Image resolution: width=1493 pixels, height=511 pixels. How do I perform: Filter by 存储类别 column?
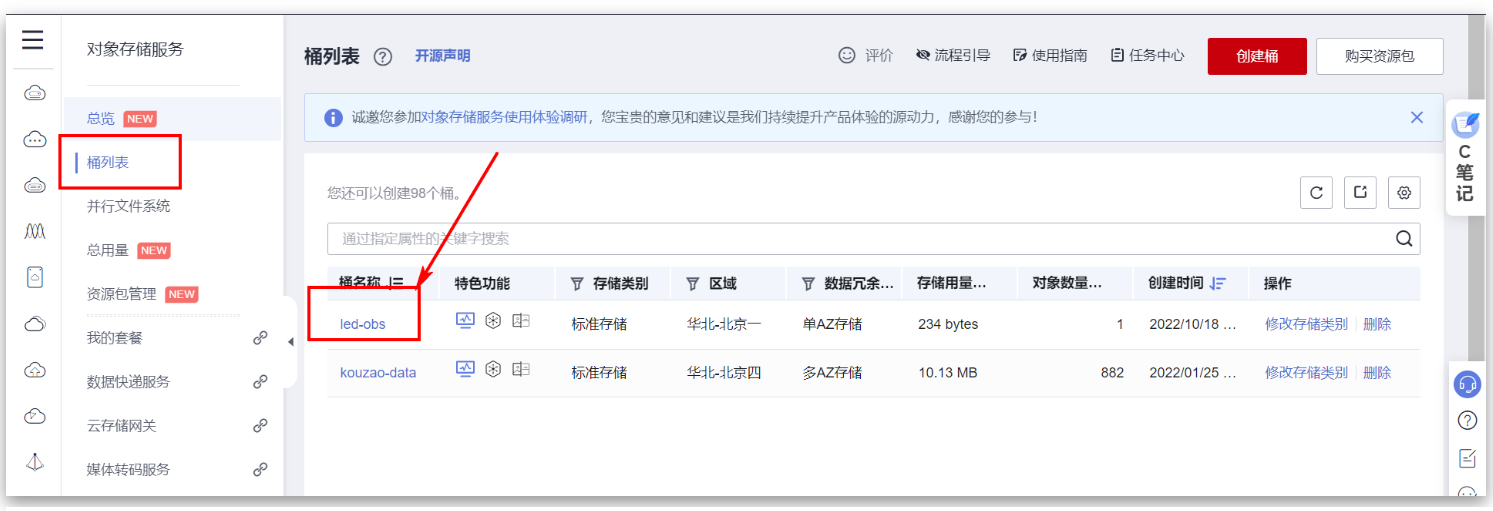coord(577,284)
